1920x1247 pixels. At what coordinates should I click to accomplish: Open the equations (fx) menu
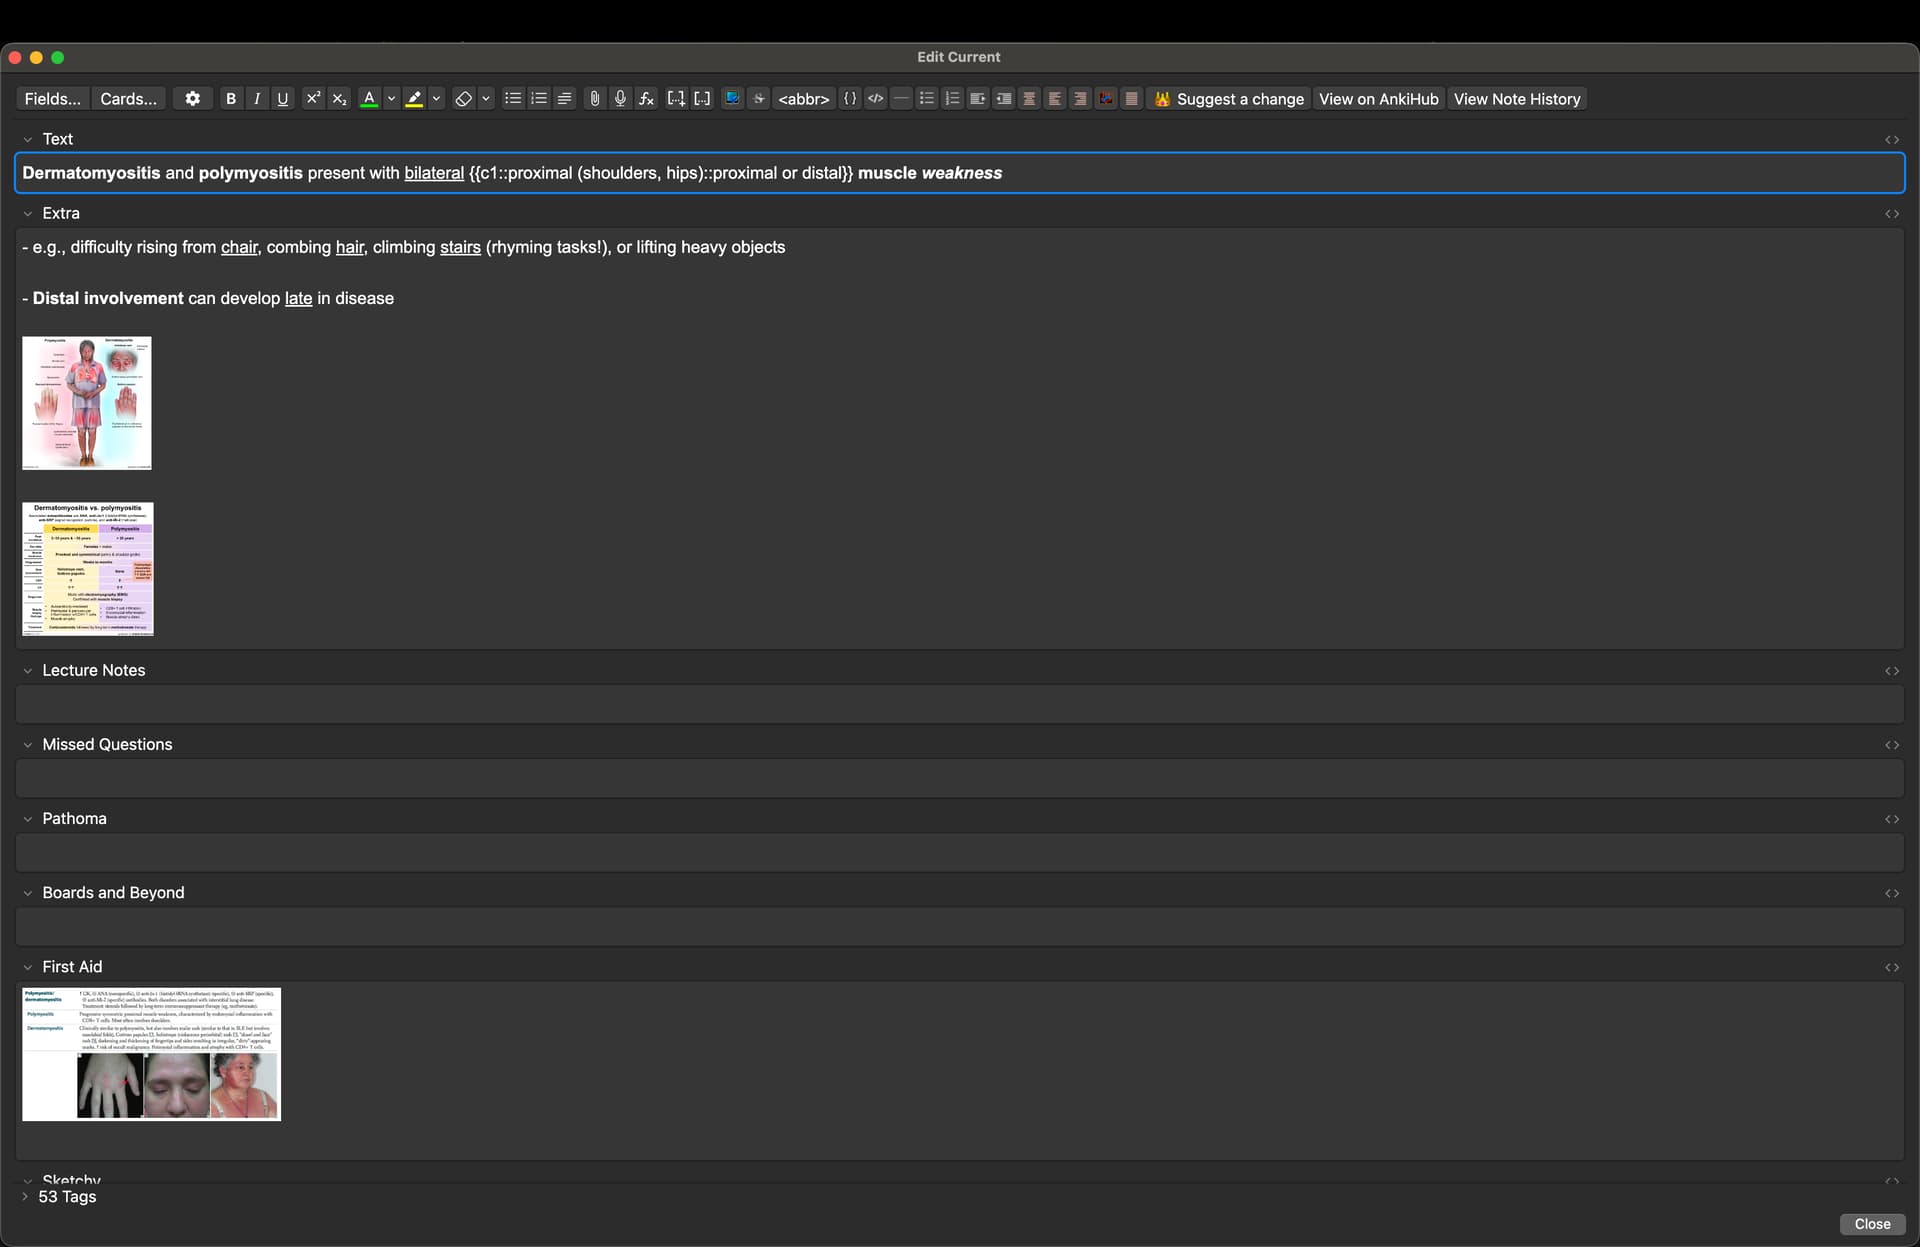[x=646, y=99]
